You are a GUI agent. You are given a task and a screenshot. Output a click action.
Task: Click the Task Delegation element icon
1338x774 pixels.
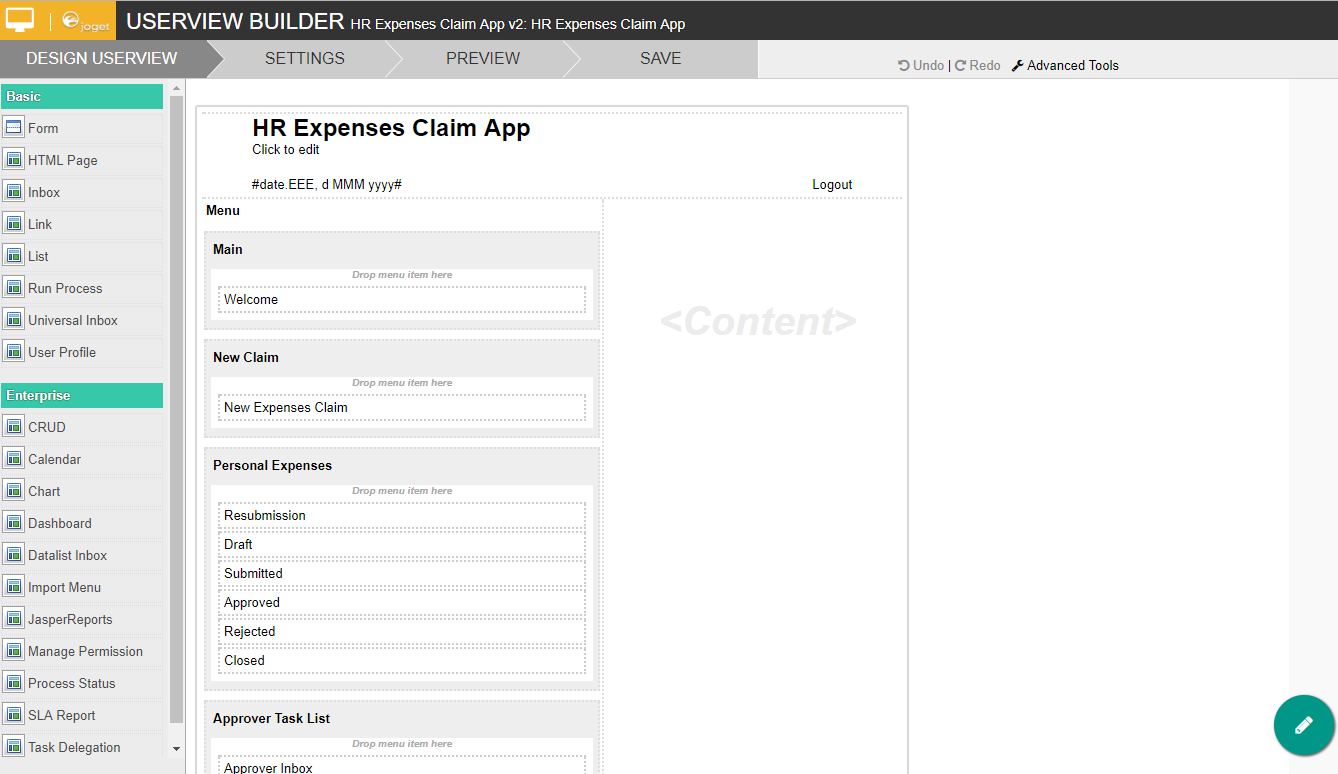pyautogui.click(x=13, y=746)
